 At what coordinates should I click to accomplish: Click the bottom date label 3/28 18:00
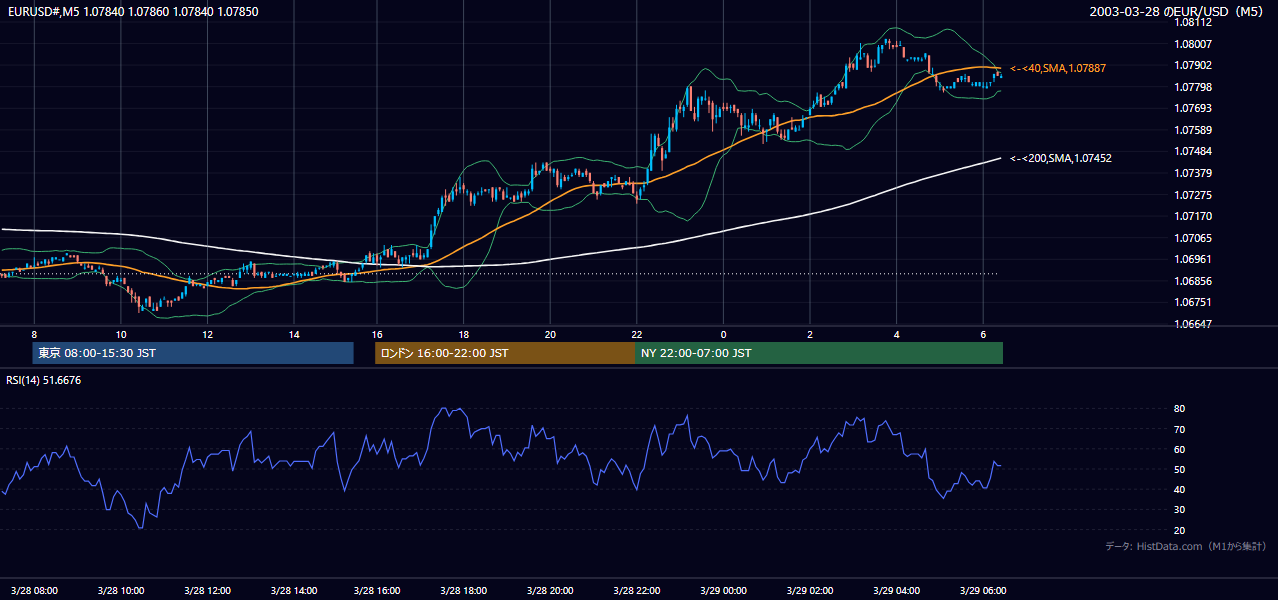pos(463,591)
